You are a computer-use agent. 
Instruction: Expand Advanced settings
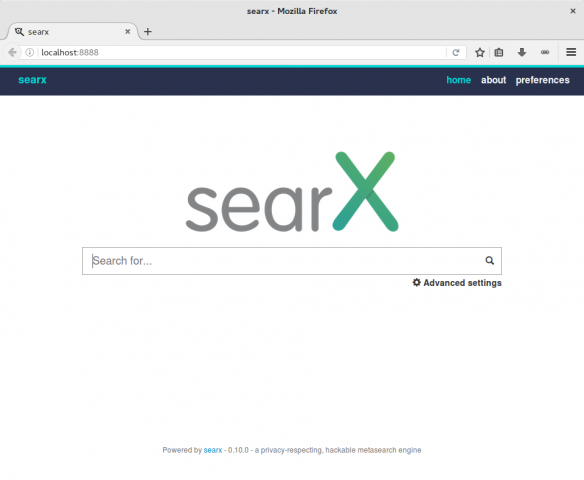click(457, 283)
